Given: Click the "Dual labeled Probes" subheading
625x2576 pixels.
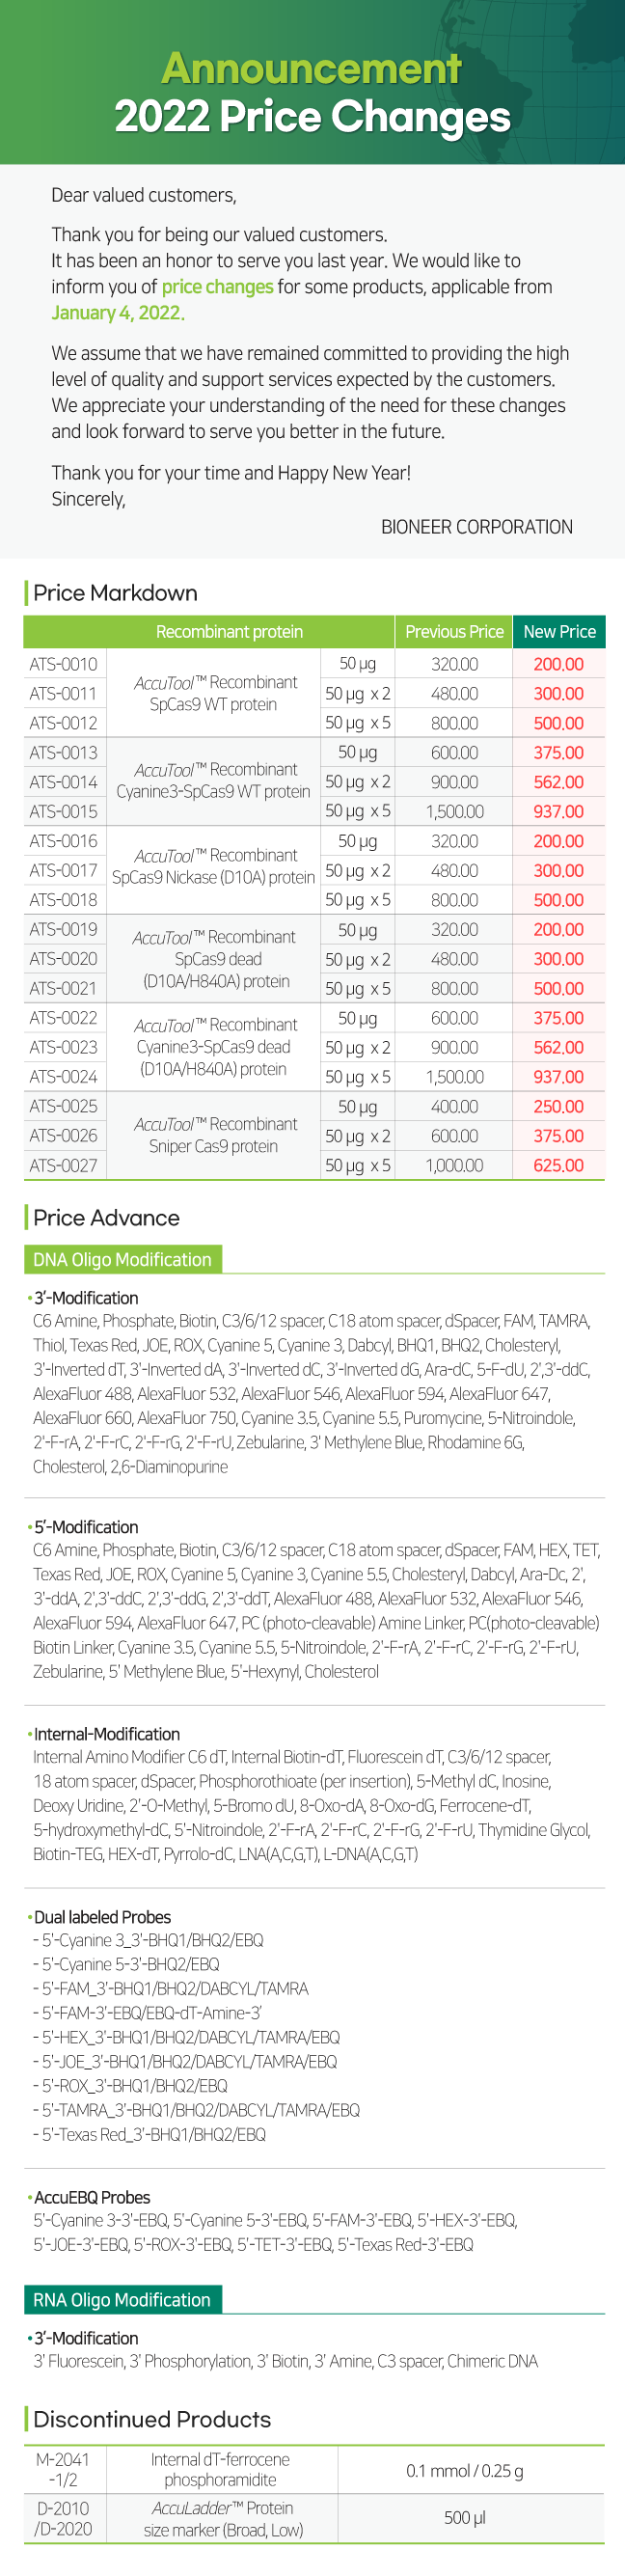Looking at the screenshot, I should click(102, 1917).
